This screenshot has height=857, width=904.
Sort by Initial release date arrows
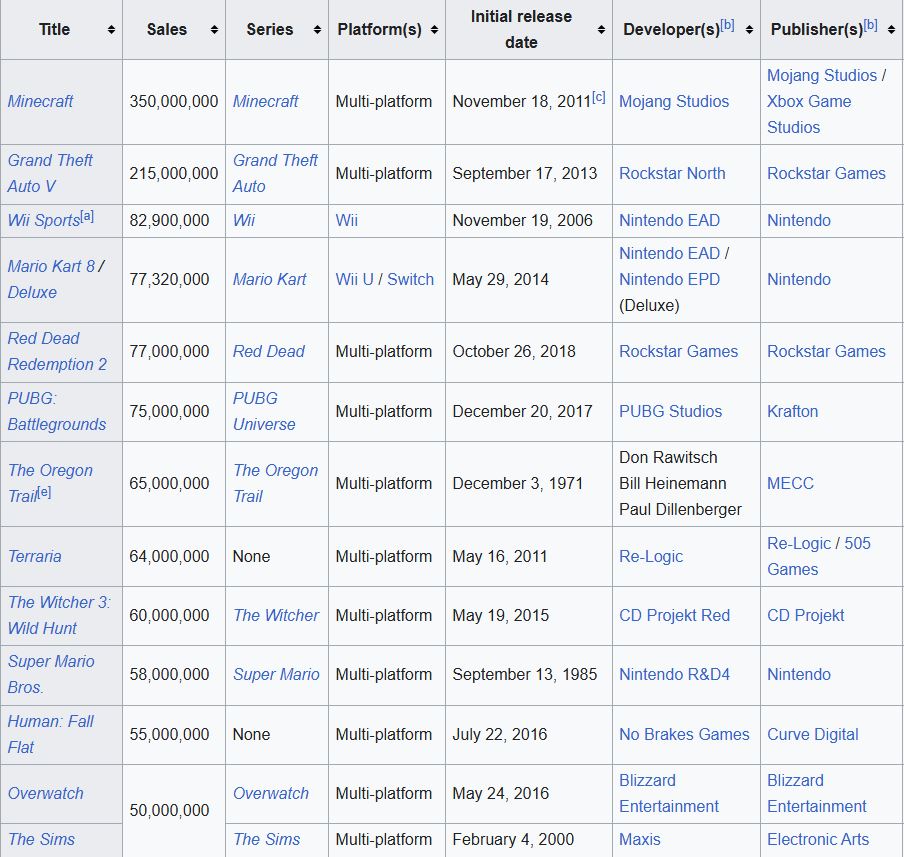(x=601, y=29)
